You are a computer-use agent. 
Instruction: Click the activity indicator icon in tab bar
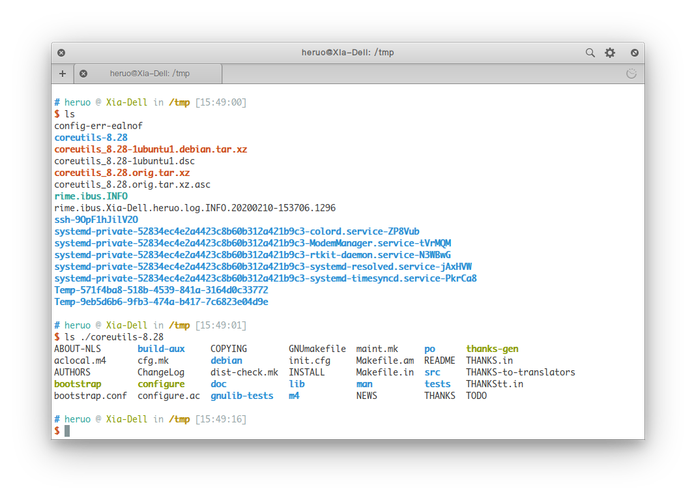631,73
